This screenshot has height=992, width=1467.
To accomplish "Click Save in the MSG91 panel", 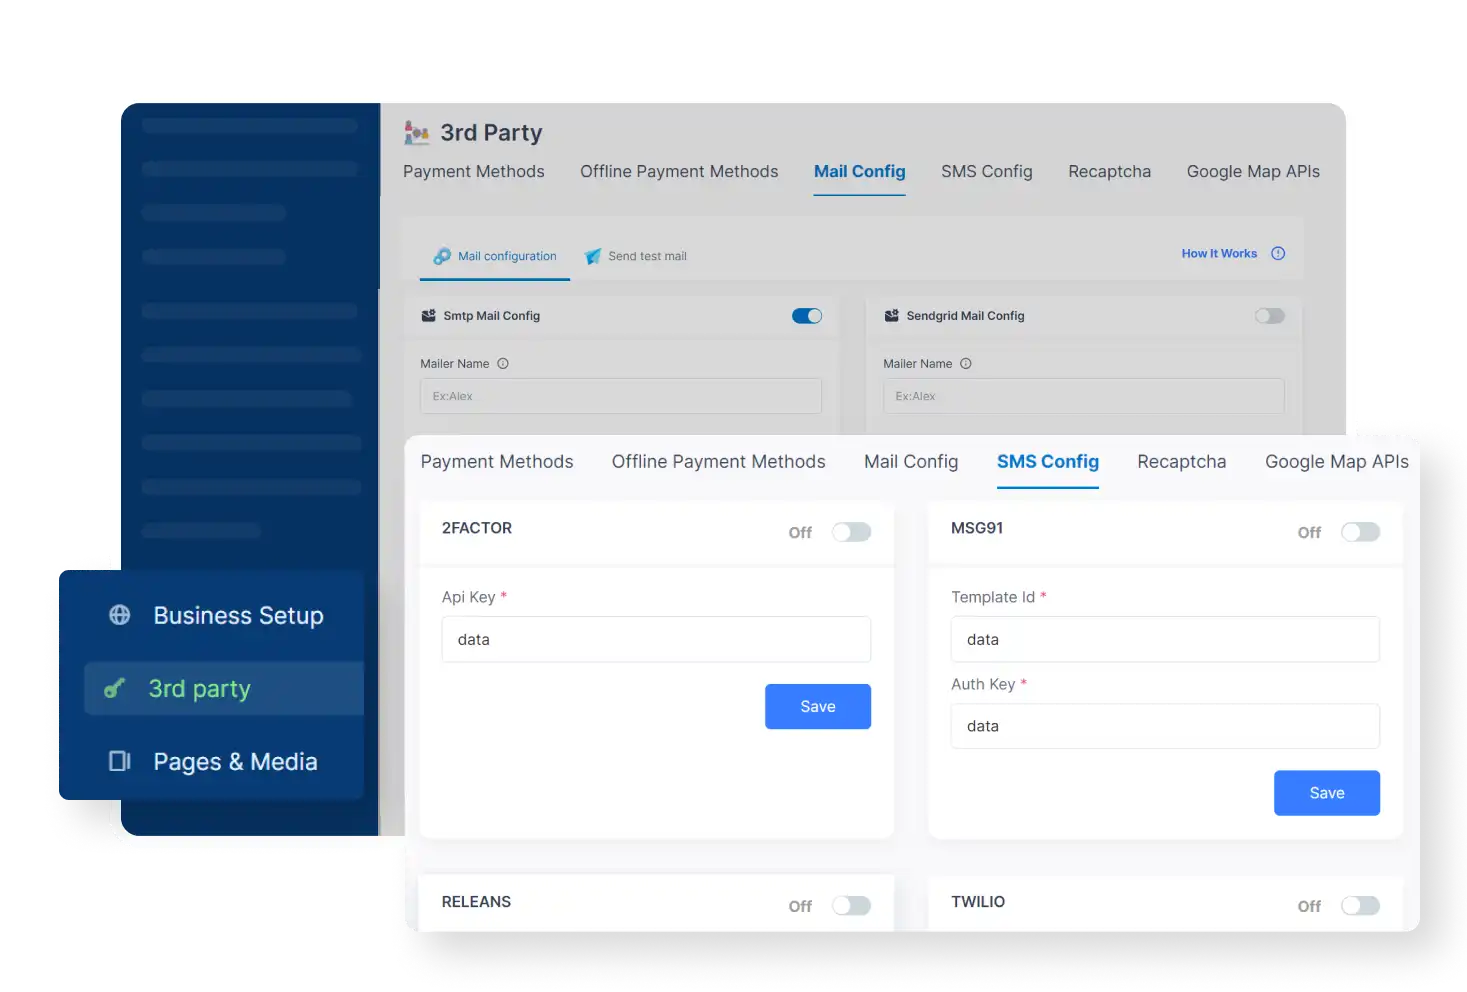I will point(1326,792).
